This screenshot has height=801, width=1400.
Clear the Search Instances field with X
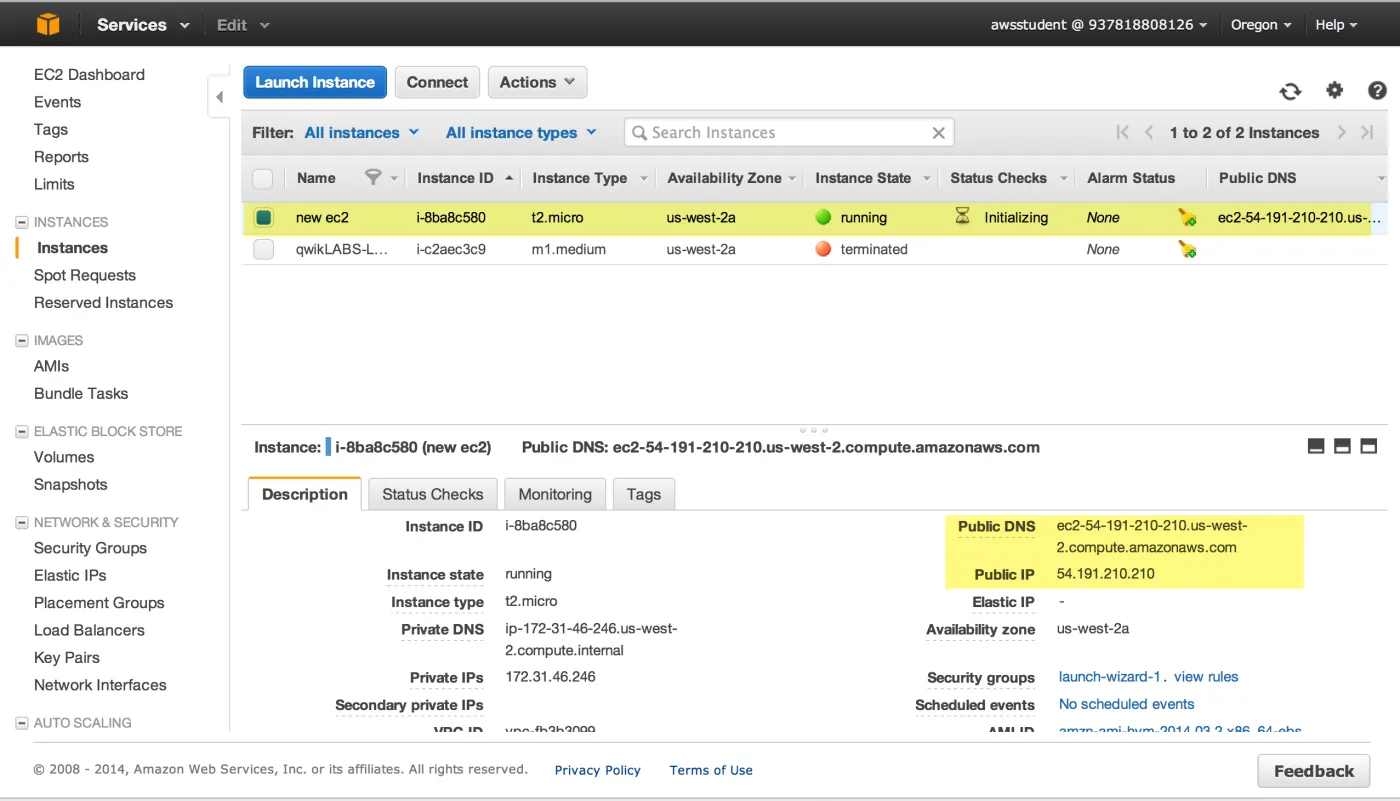point(938,132)
